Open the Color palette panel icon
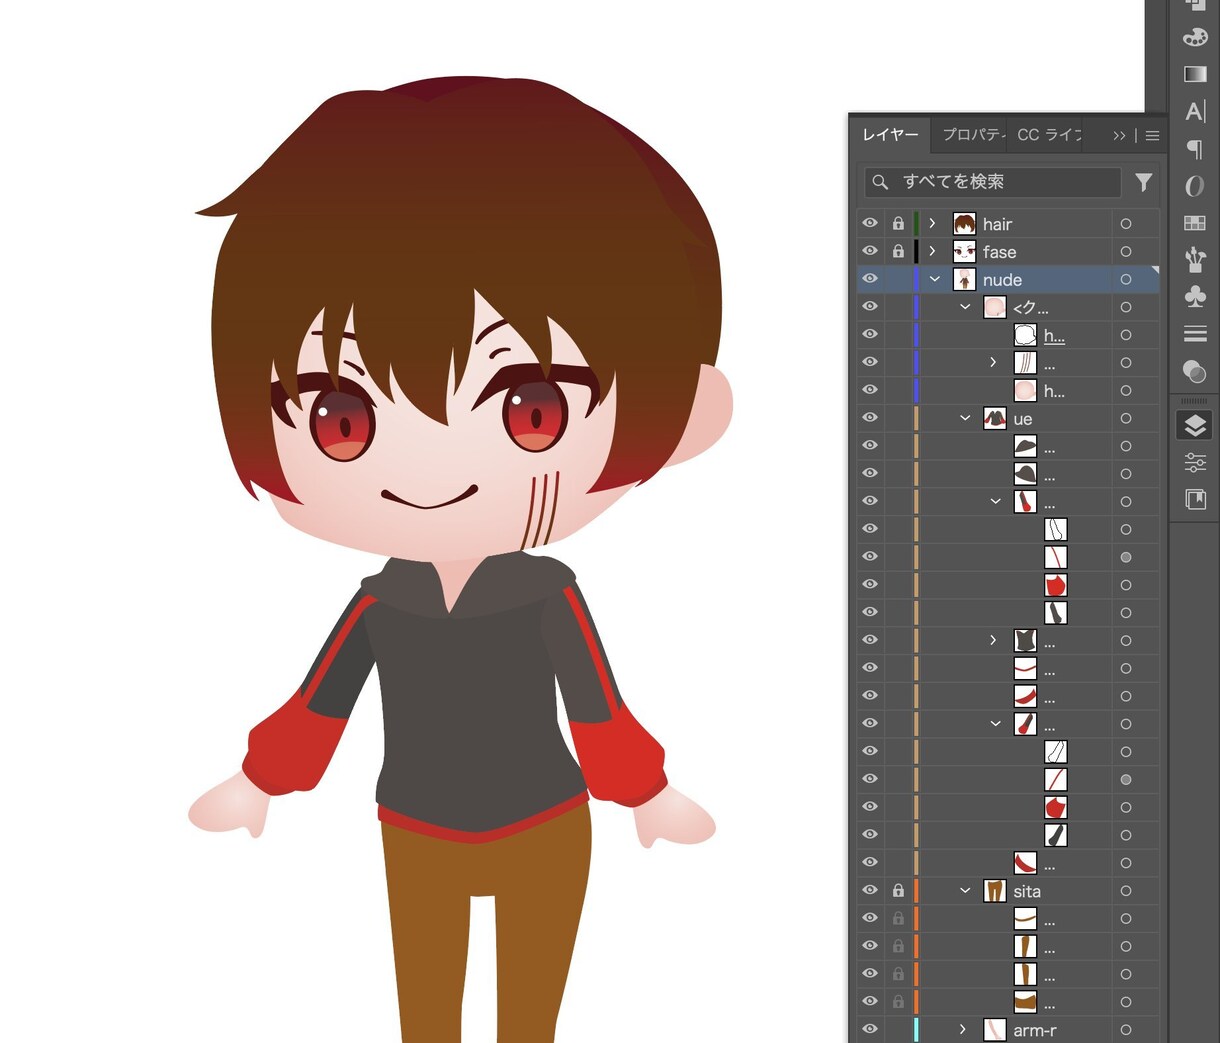 click(1195, 37)
